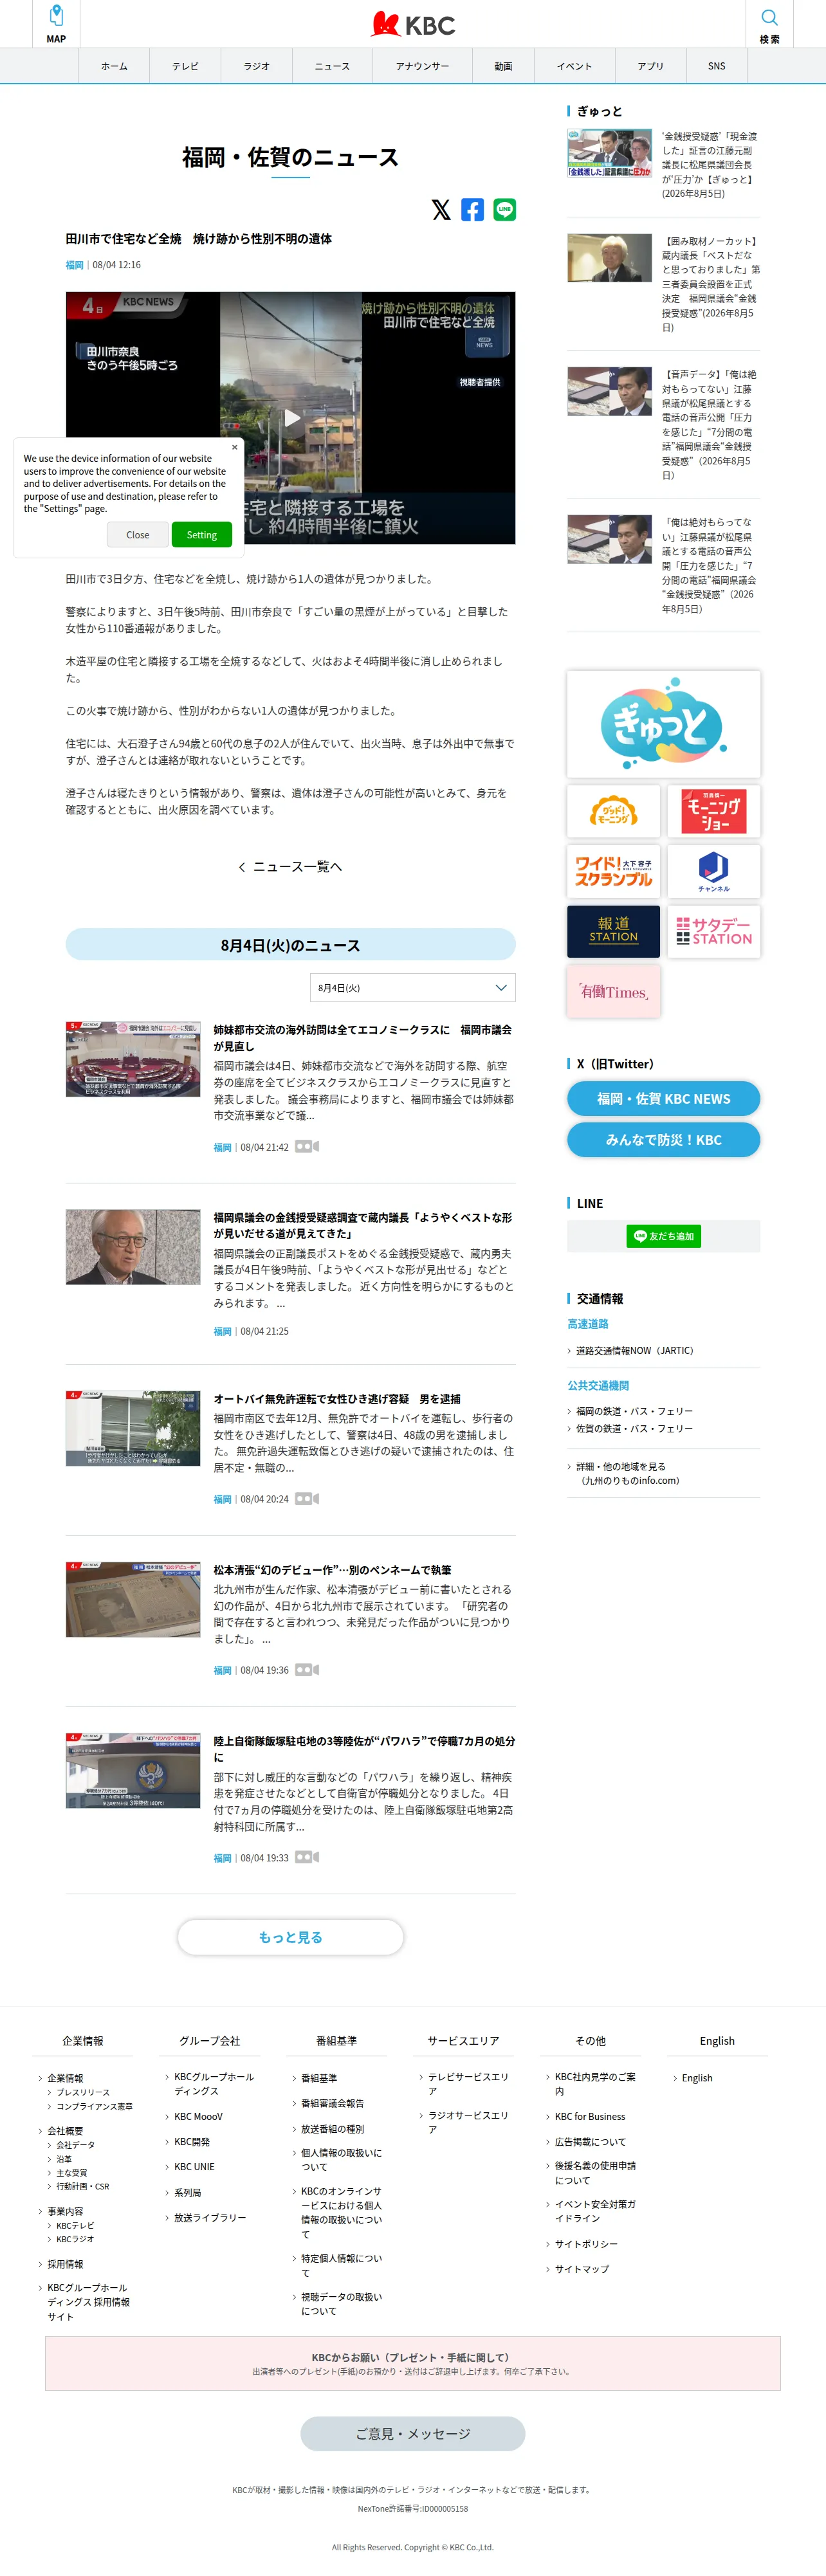Open the アナウンサー nav tab
826x2576 pixels.
coord(422,66)
